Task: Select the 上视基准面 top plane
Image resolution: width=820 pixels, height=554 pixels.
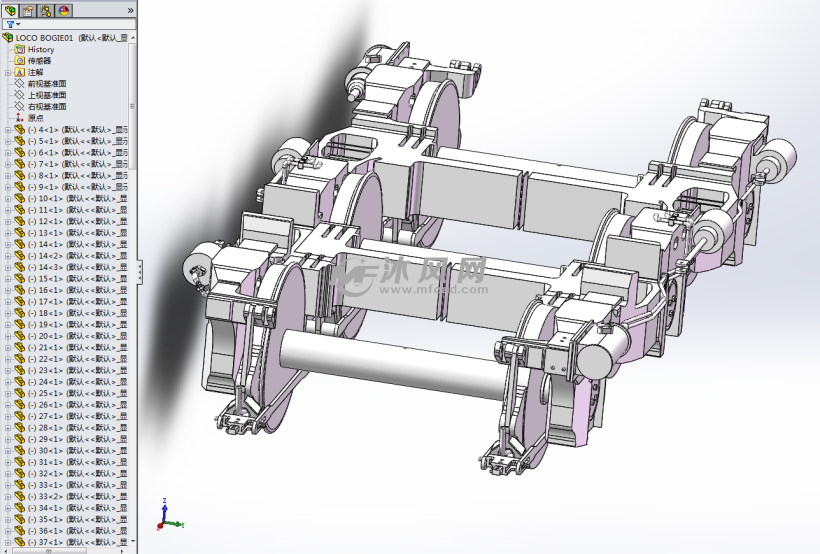Action: point(47,95)
